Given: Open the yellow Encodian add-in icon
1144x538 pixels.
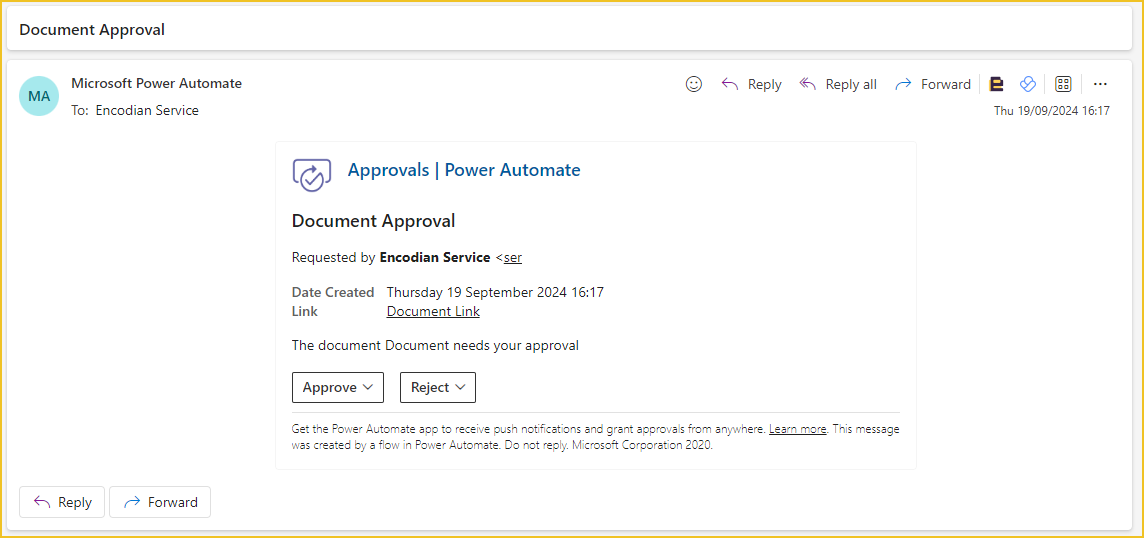Looking at the screenshot, I should coord(997,84).
